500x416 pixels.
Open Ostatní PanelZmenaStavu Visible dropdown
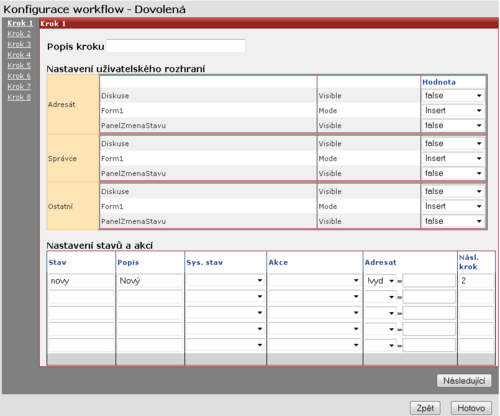[x=453, y=221]
